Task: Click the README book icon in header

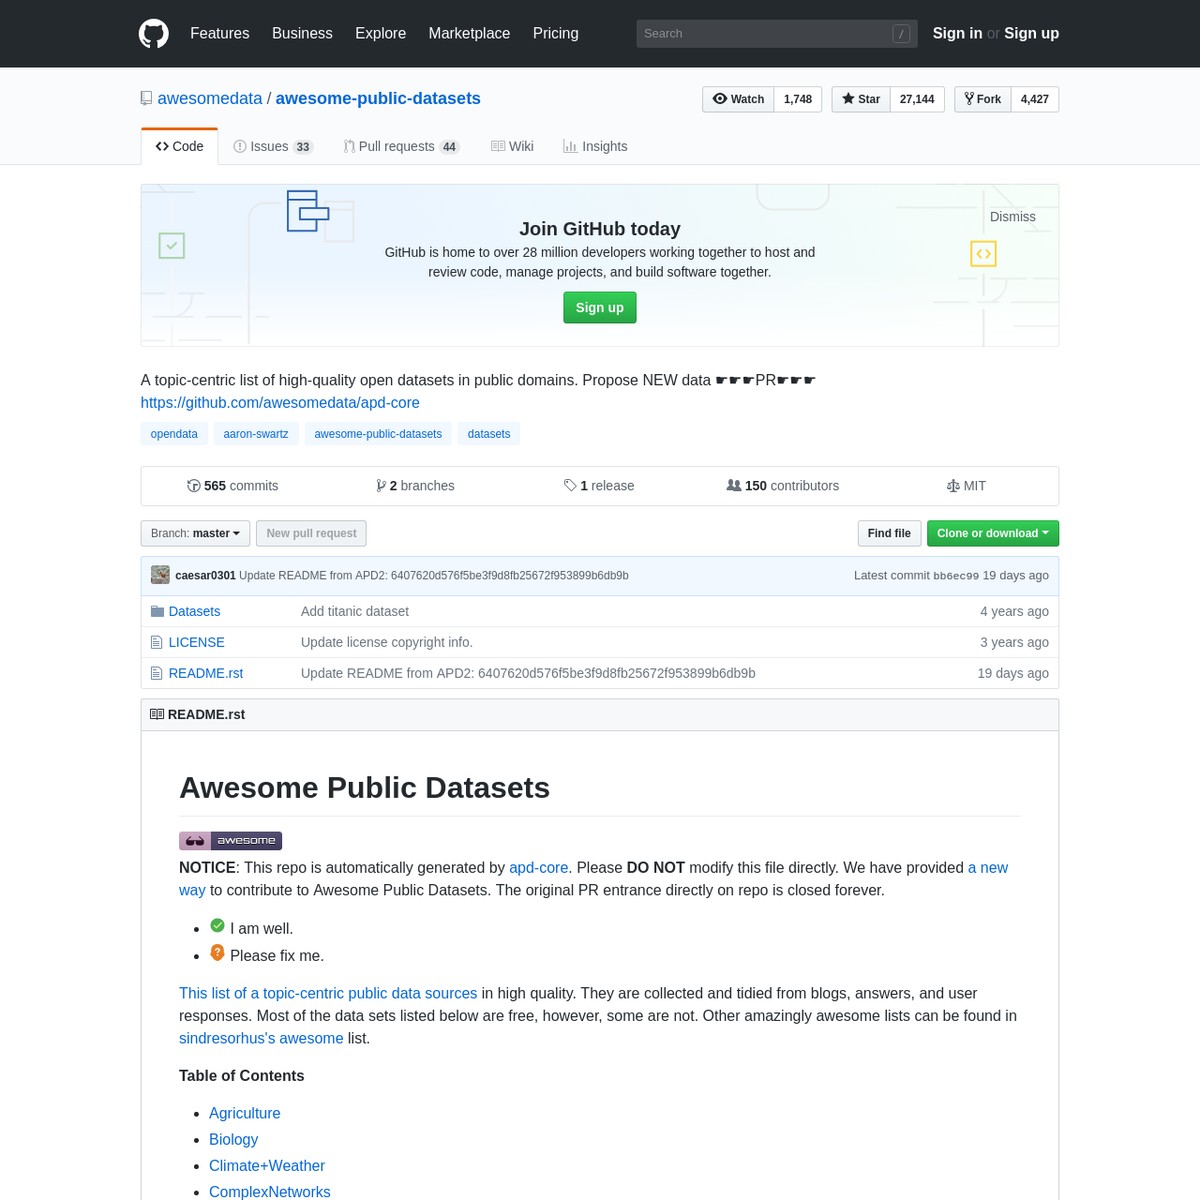Action: [x=157, y=714]
